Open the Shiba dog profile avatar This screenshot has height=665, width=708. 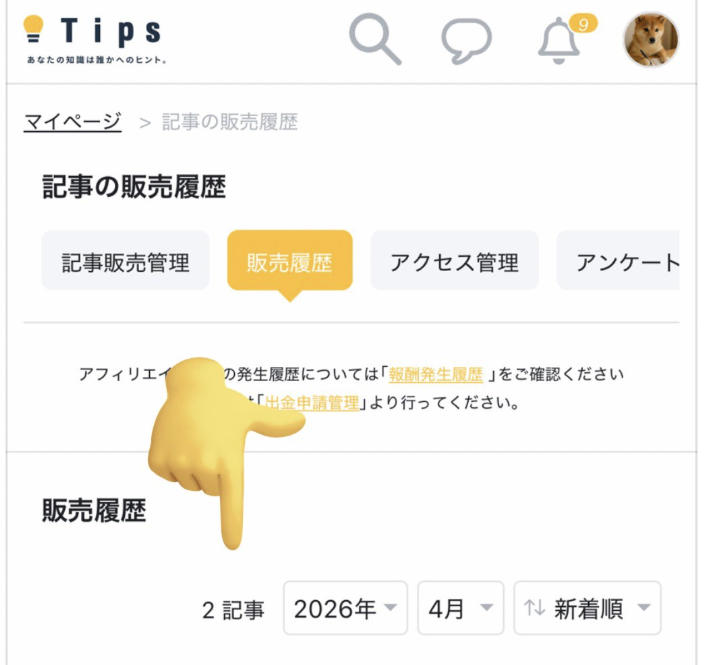pos(651,39)
